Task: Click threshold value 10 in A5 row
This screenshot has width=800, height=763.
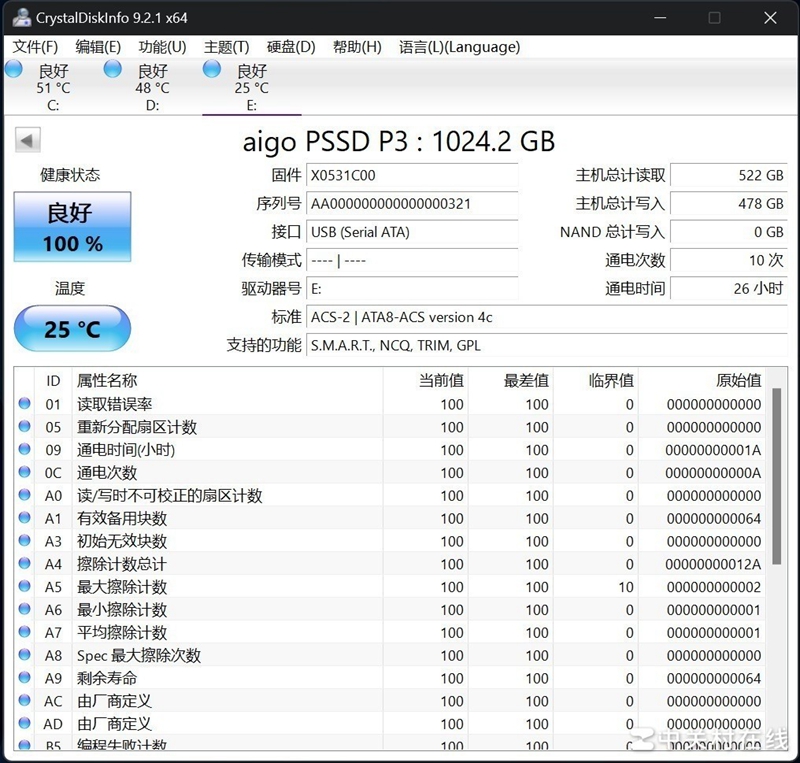Action: [x=626, y=587]
